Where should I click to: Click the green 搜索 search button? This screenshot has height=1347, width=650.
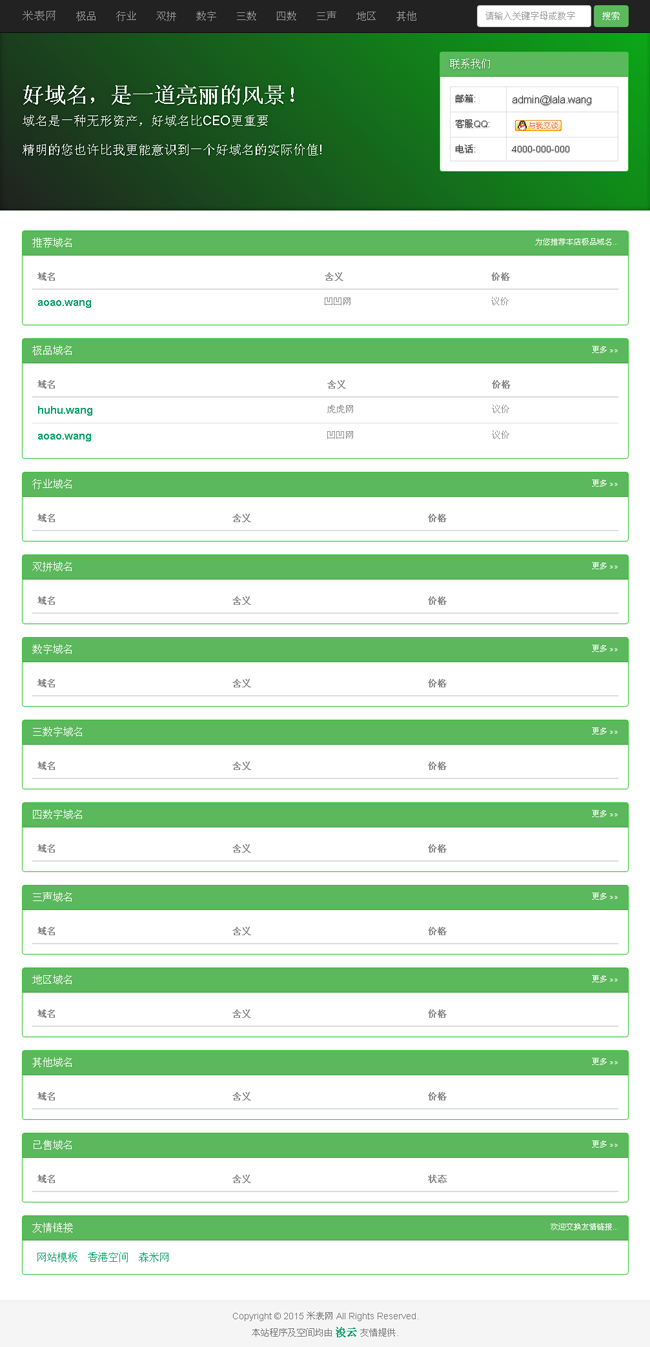[611, 16]
